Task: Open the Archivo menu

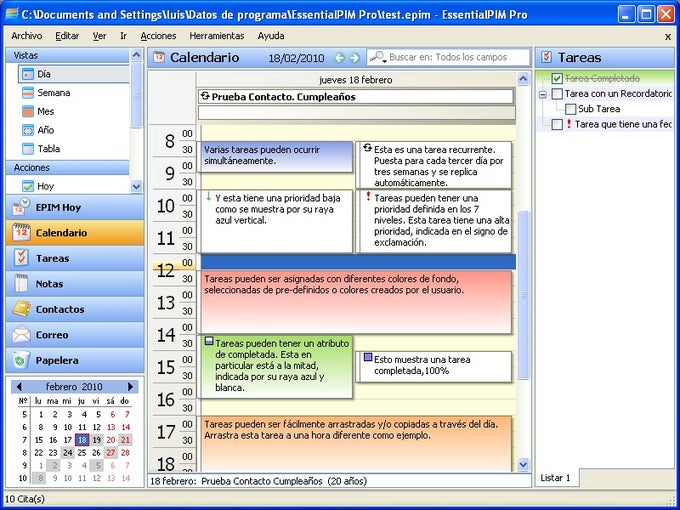Action: 26,36
